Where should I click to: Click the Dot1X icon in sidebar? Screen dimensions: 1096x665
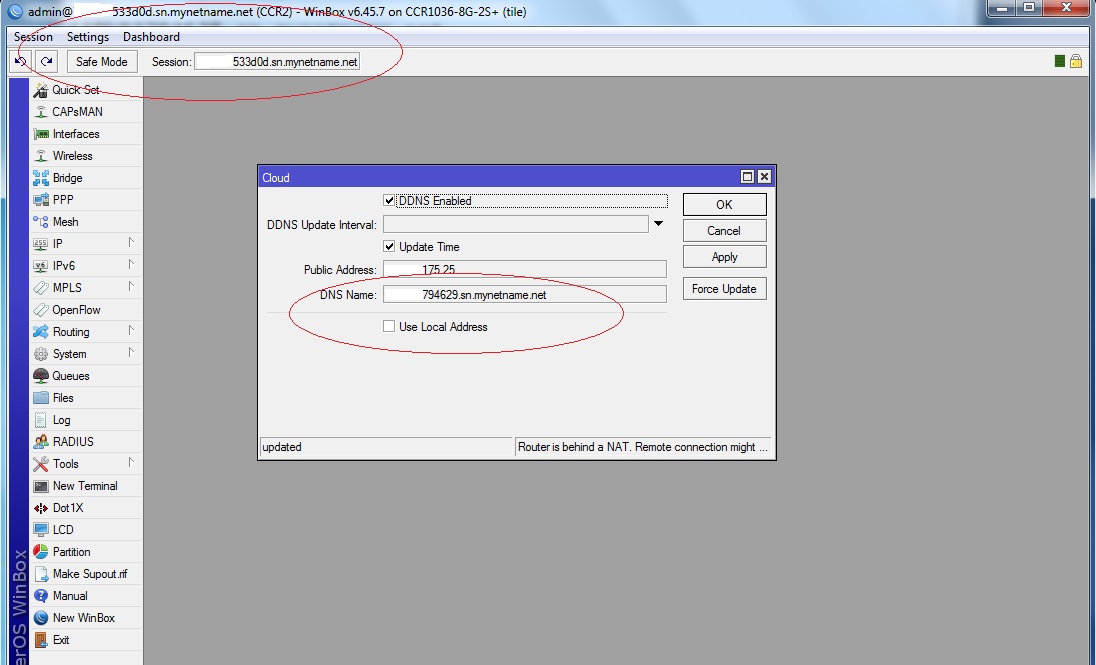click(41, 508)
